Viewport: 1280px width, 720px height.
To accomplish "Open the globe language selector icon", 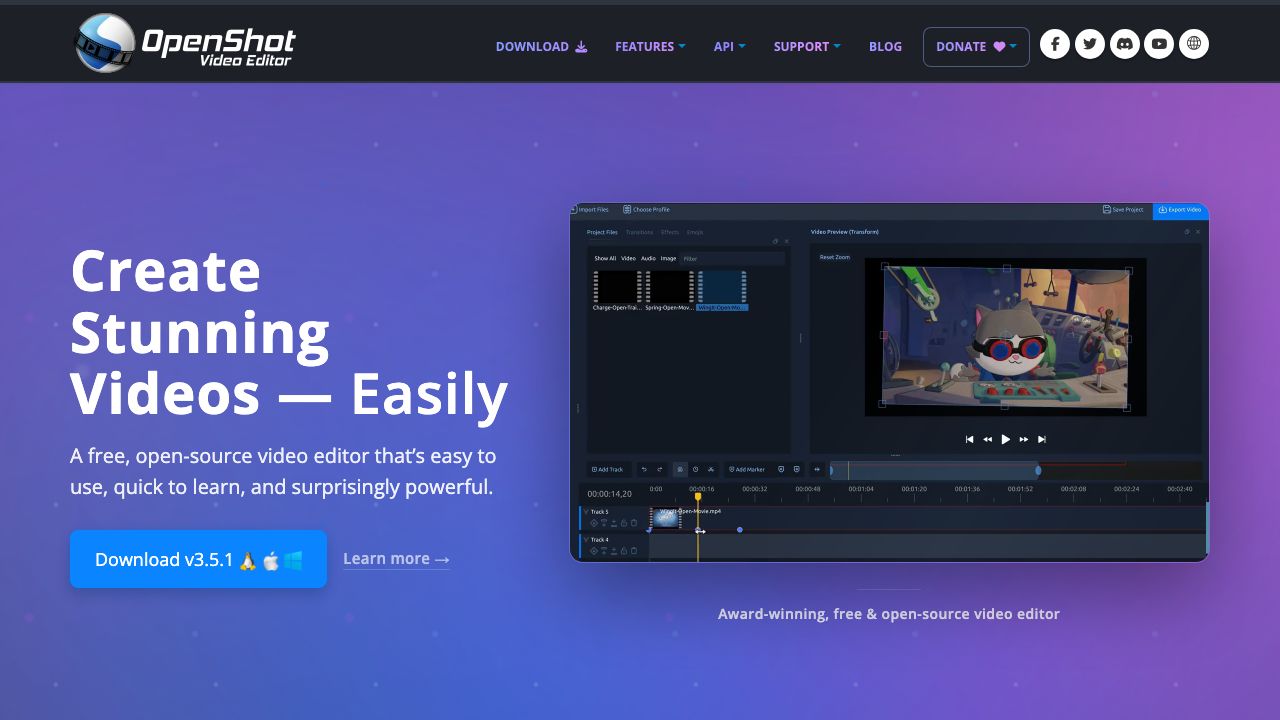I will click(1194, 44).
